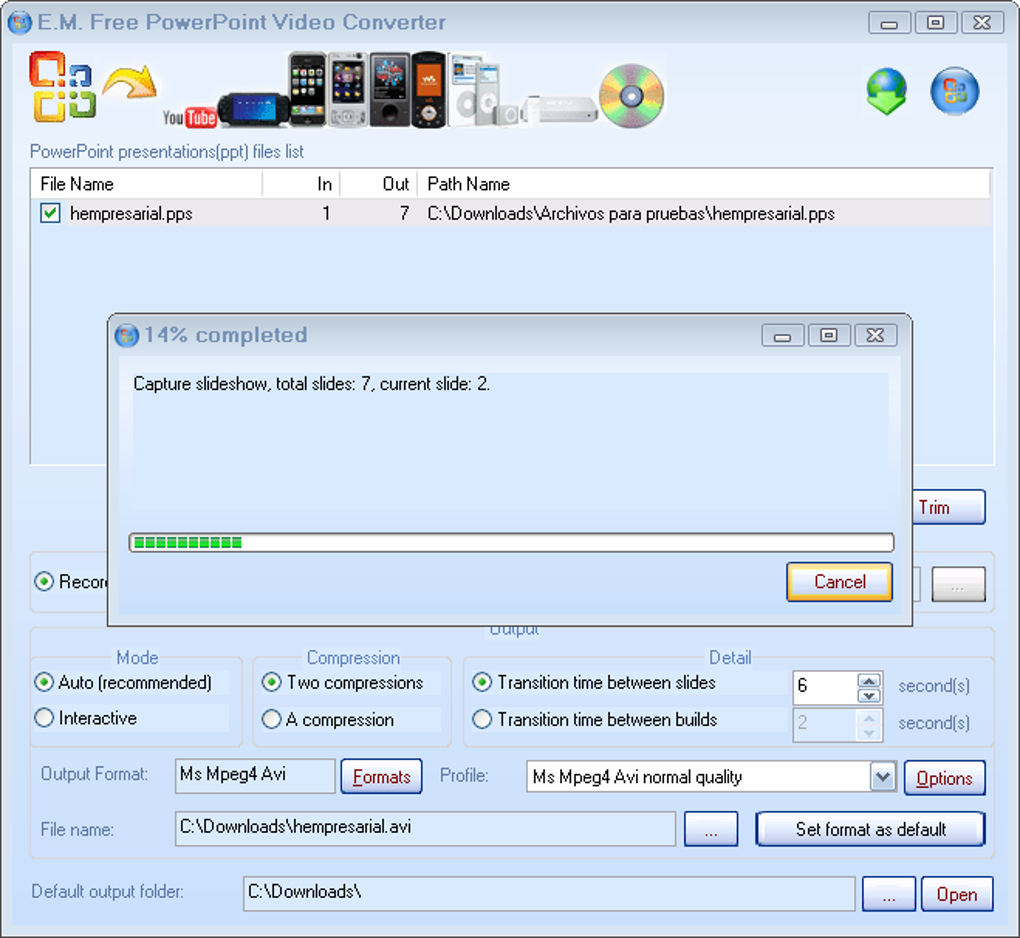Screen dimensions: 1020x938
Task: Click the iPhone device icon
Action: [x=308, y=89]
